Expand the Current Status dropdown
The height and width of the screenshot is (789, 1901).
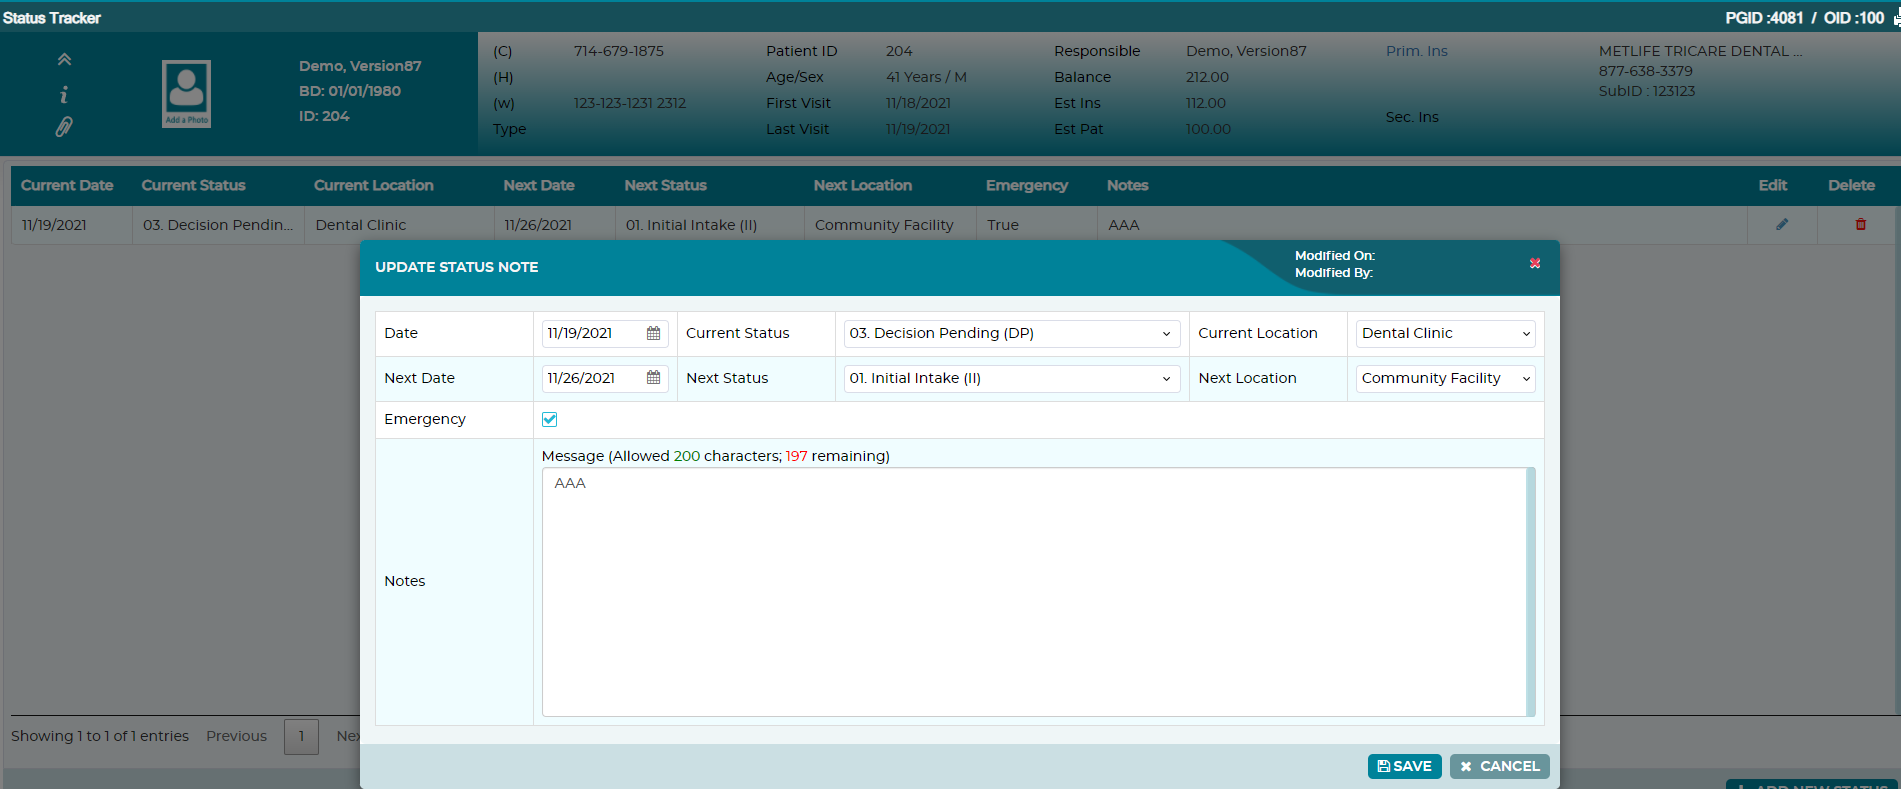(1012, 333)
